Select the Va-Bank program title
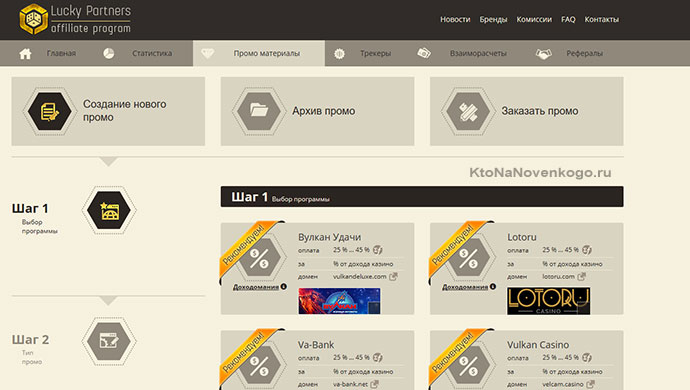 316,345
